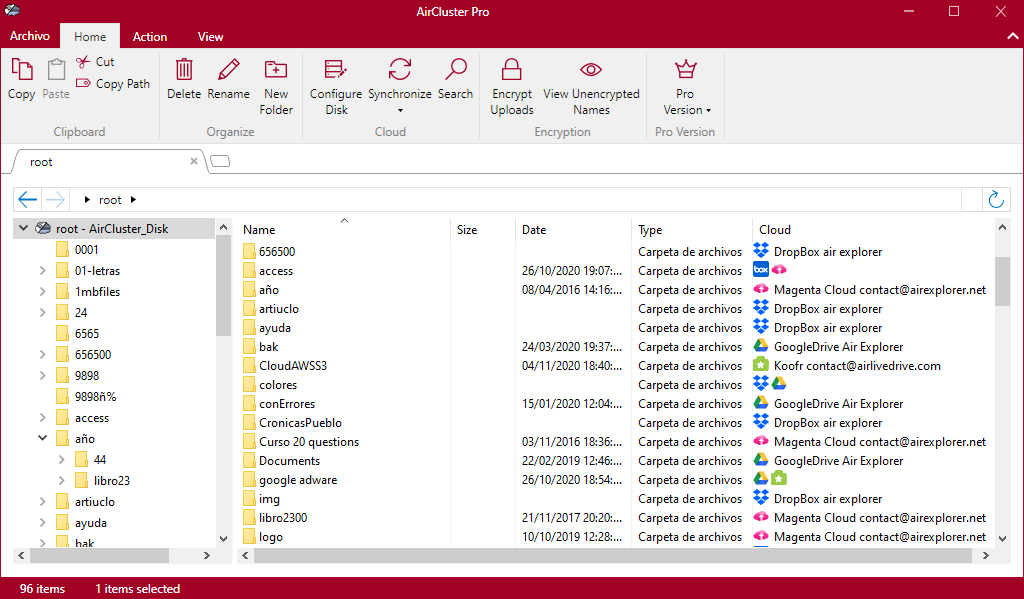Click Koofr icon in CloudAWSS3 row

click(761, 364)
